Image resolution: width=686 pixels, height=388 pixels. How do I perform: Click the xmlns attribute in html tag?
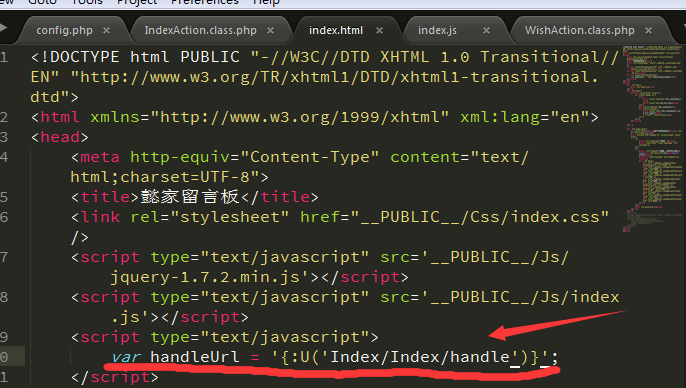click(116, 117)
